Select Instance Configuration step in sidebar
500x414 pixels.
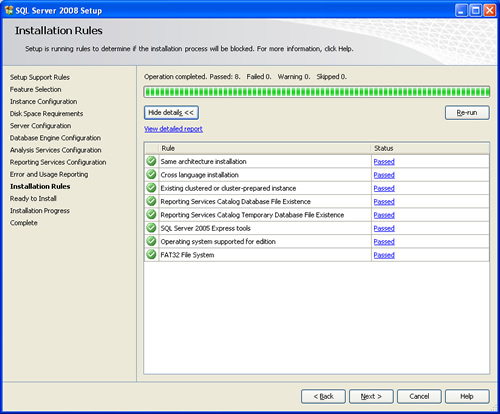[43, 102]
